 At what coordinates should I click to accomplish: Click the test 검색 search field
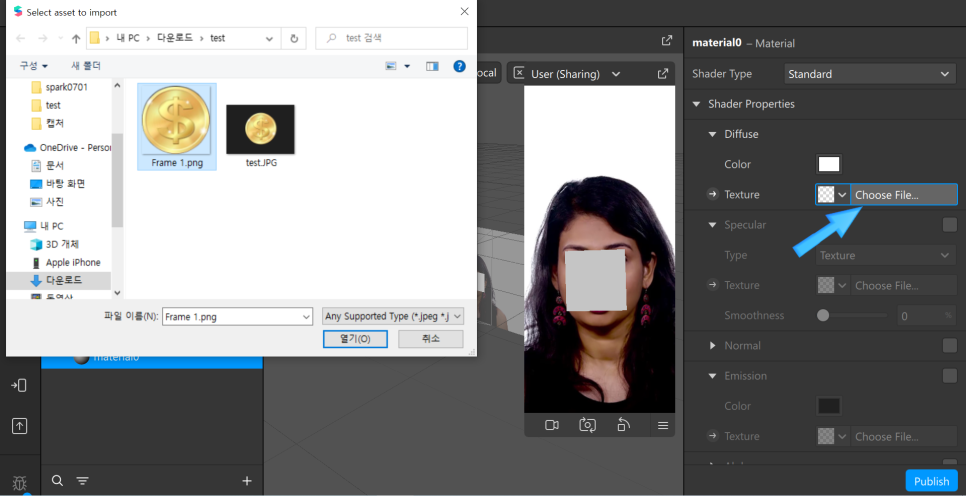pyautogui.click(x=391, y=38)
